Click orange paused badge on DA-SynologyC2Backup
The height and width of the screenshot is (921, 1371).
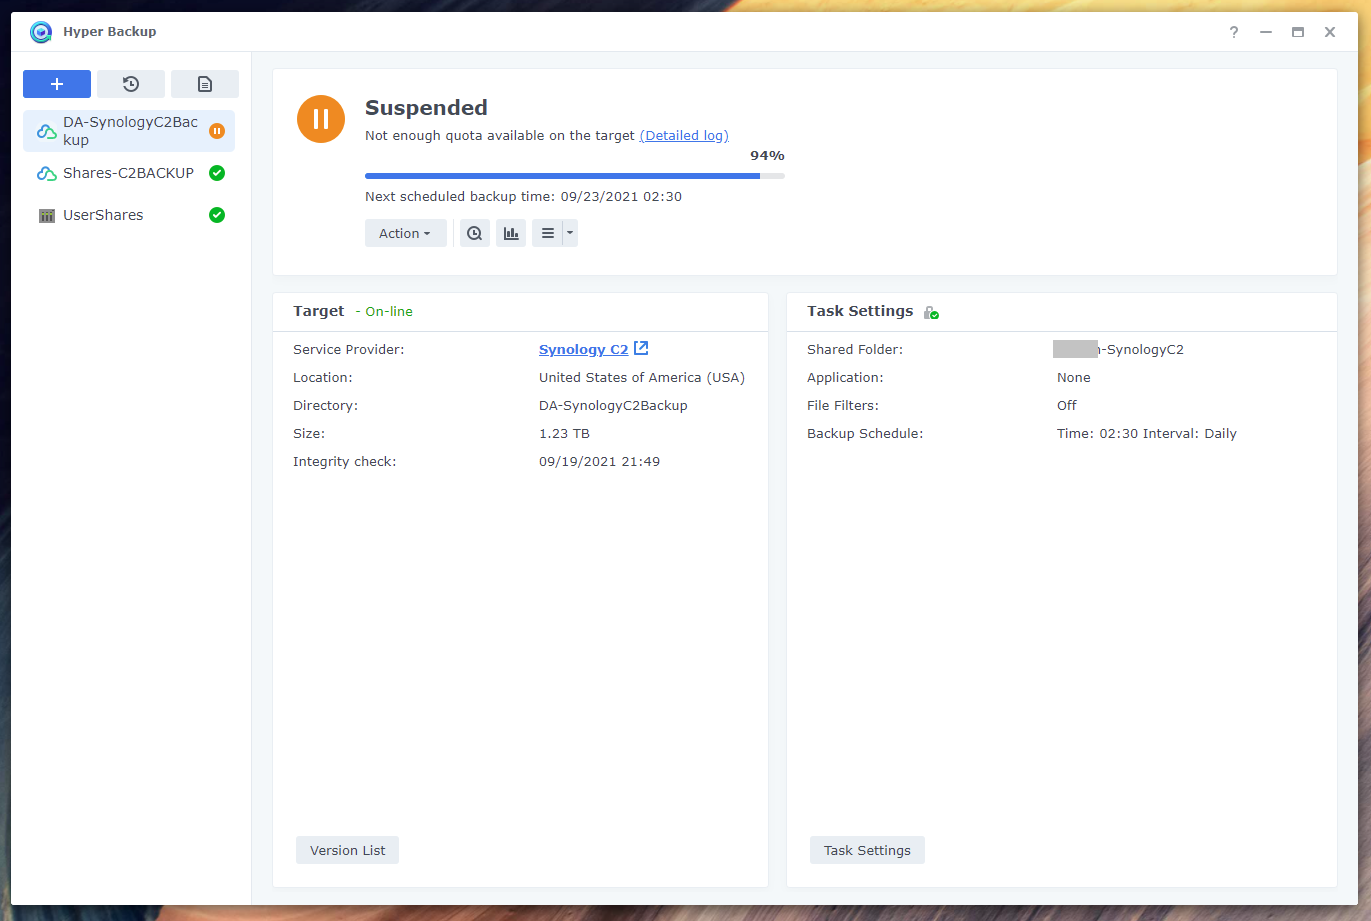coord(217,131)
